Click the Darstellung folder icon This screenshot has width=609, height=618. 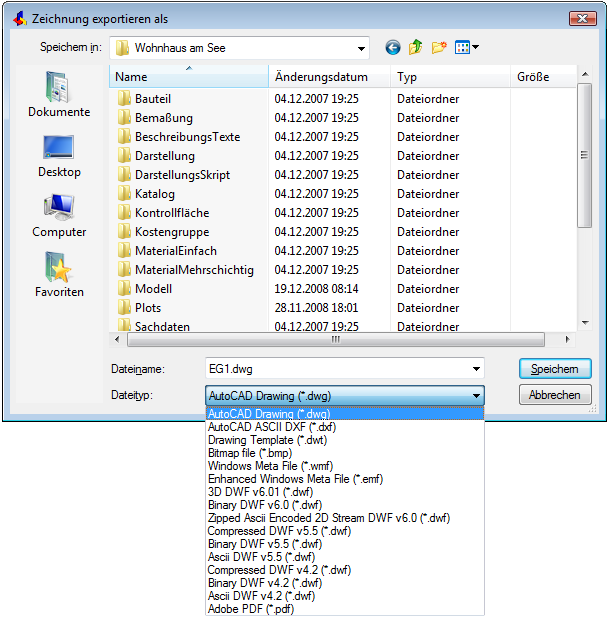[x=124, y=156]
